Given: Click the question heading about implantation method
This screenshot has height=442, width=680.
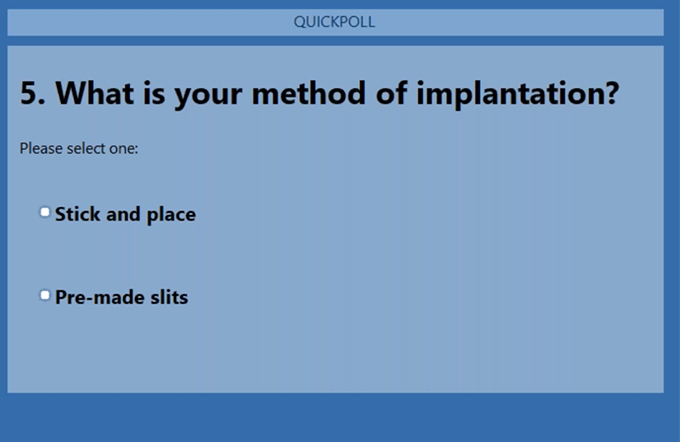Looking at the screenshot, I should coord(320,93).
